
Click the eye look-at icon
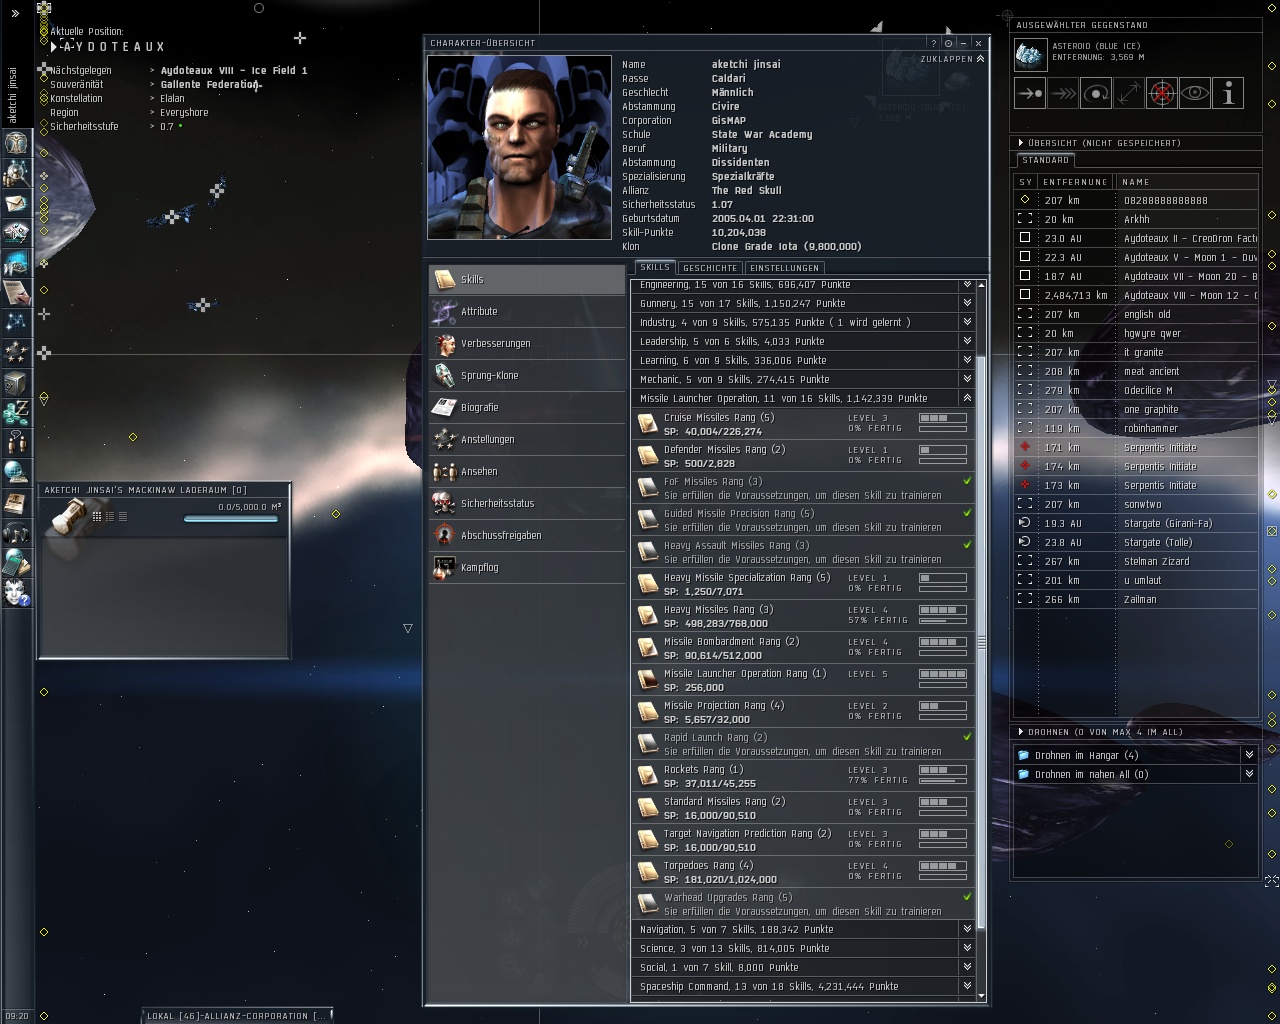pos(1195,93)
